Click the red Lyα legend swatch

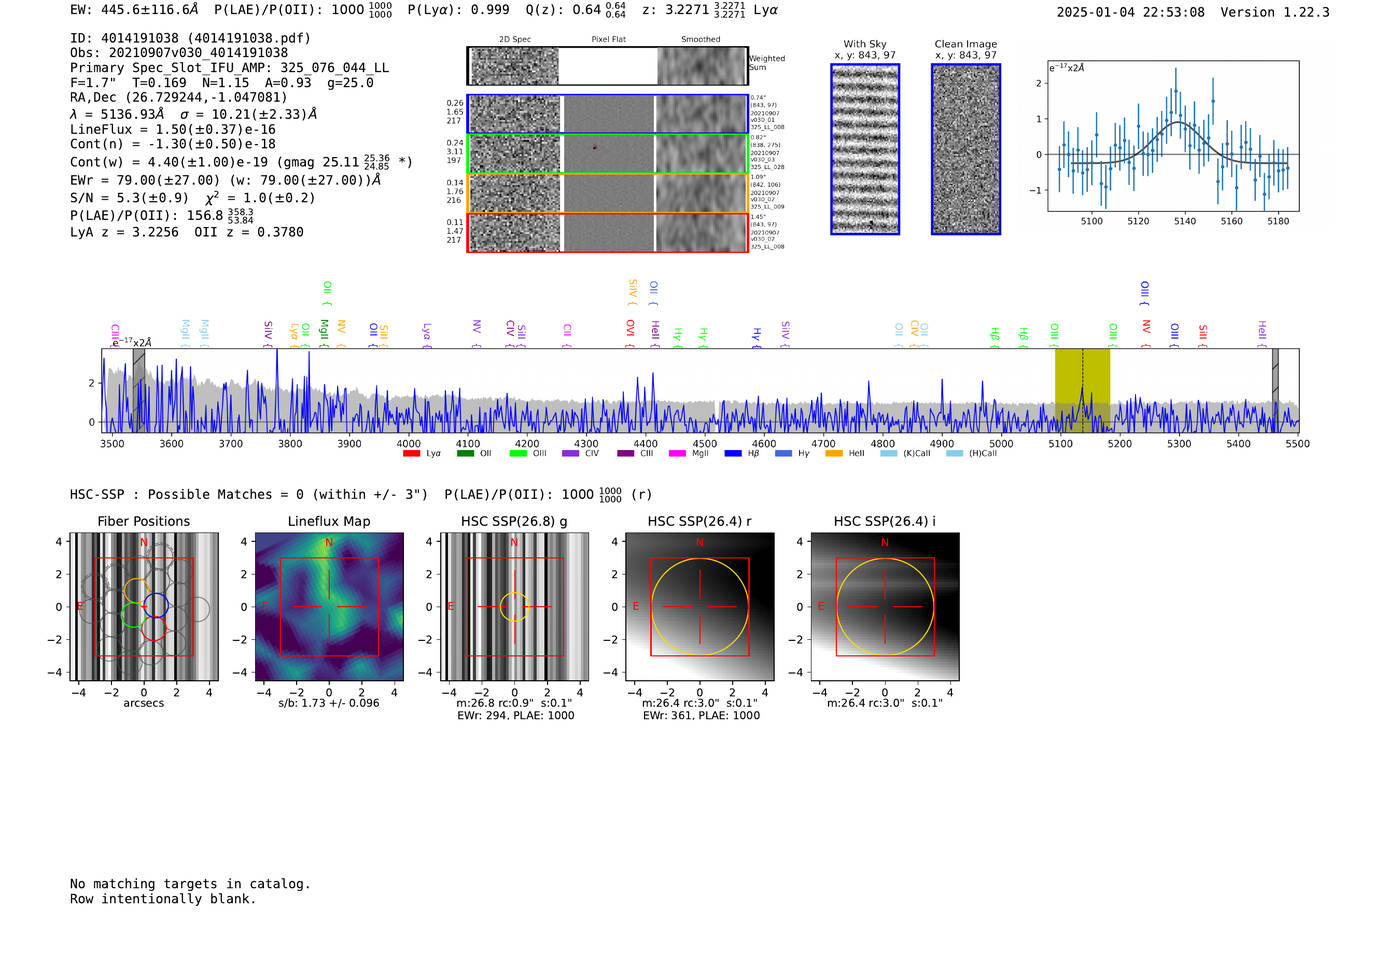click(411, 454)
